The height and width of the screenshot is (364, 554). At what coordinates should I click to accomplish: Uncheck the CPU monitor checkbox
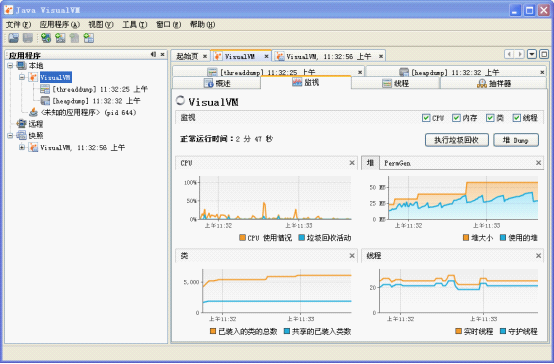(426, 118)
